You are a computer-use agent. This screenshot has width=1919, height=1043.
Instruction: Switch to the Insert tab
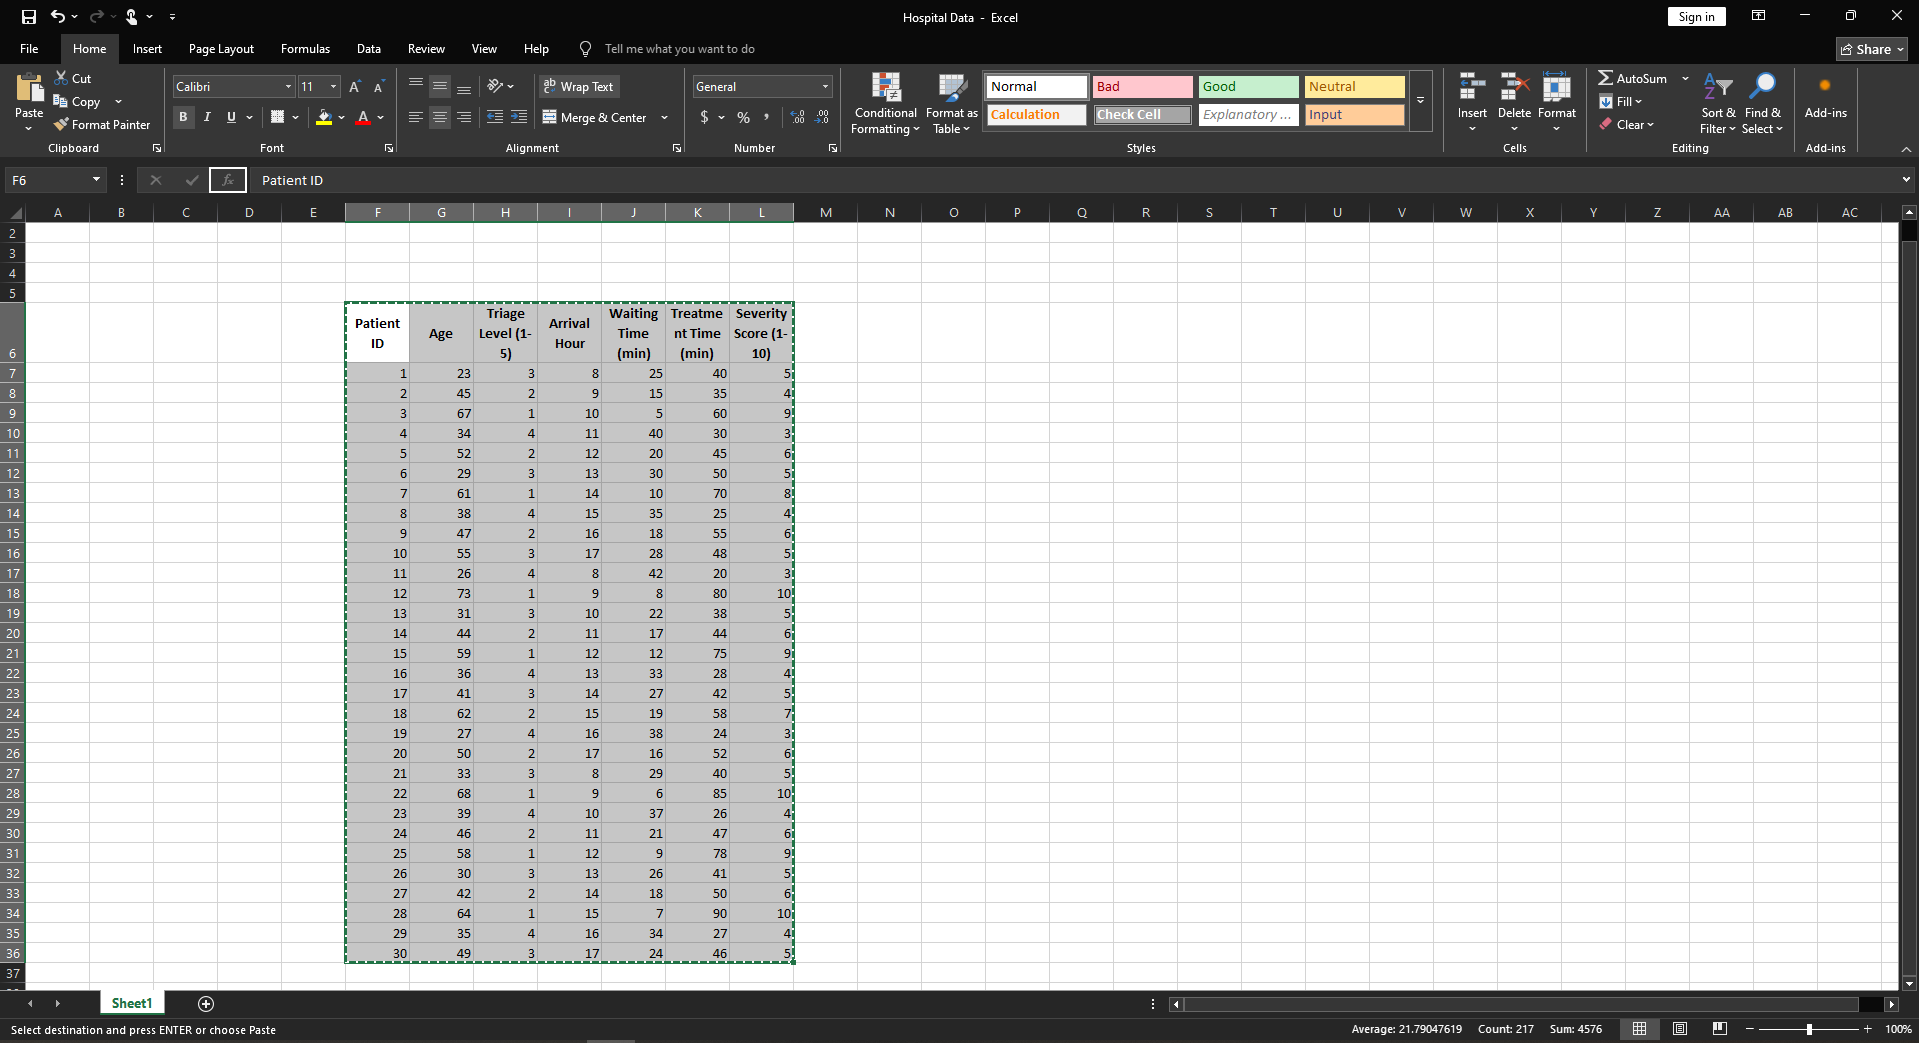tap(147, 49)
